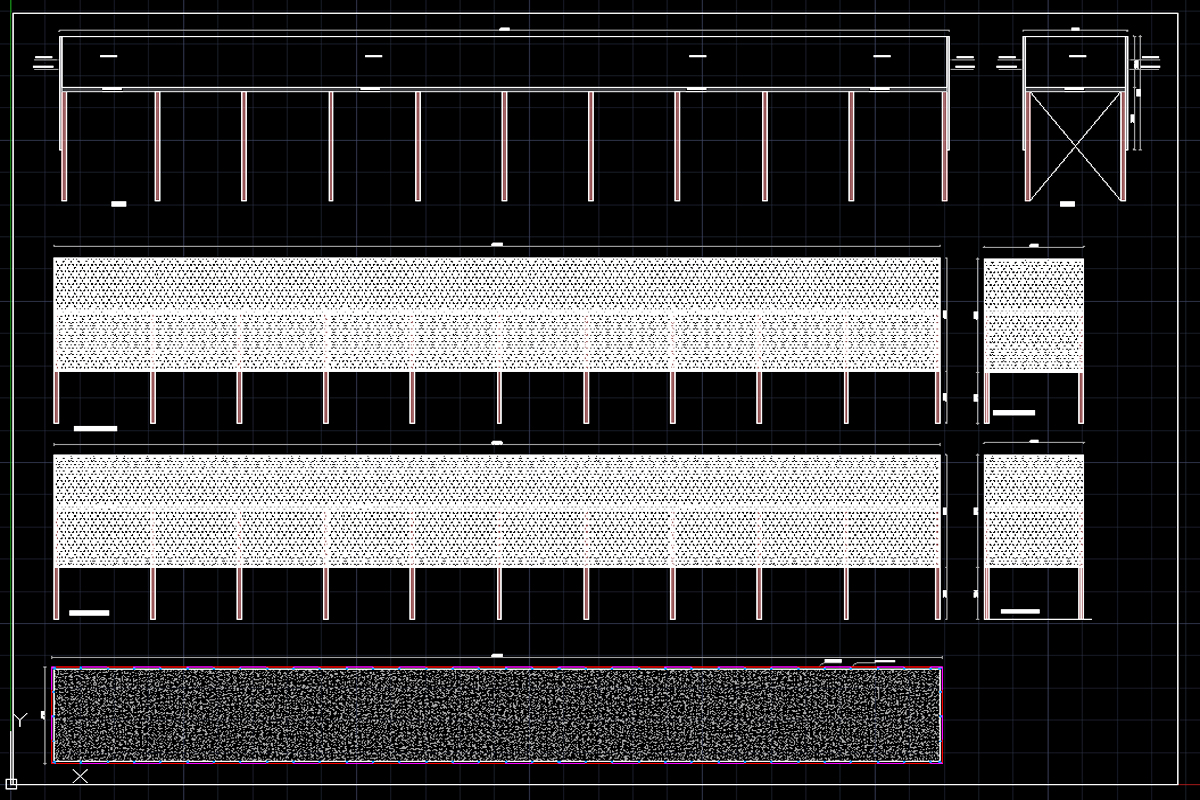Screen dimensions: 1200x800
Task: Select the top long elevation beam outline
Action: (x=504, y=62)
